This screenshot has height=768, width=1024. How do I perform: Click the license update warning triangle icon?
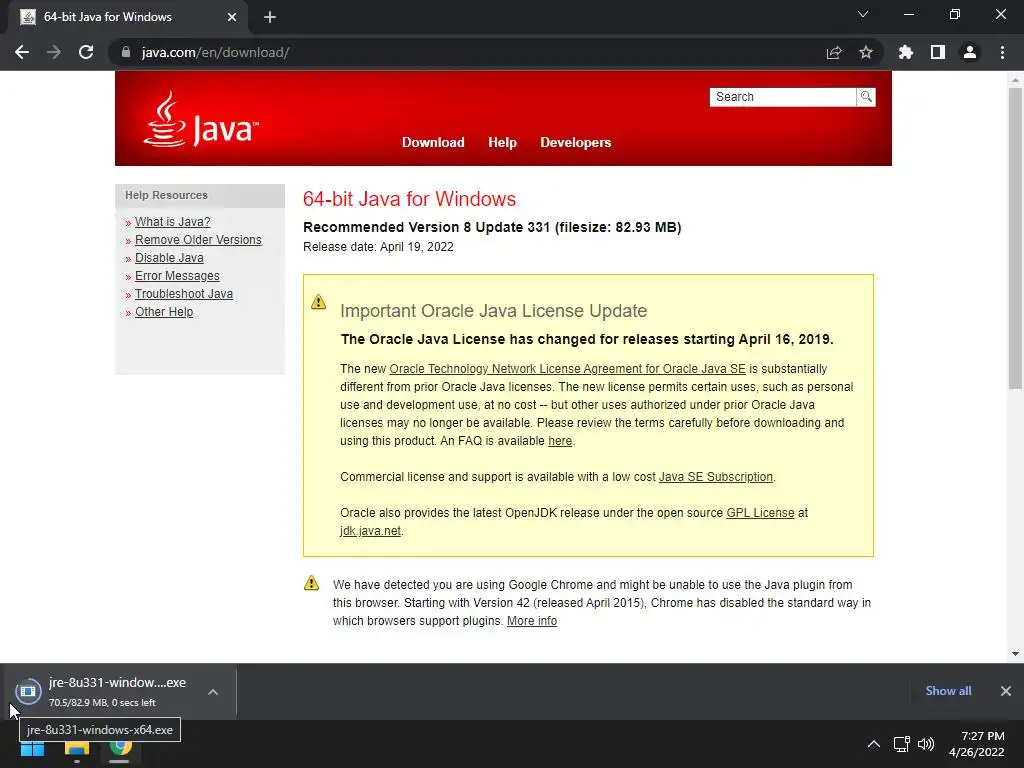[318, 302]
